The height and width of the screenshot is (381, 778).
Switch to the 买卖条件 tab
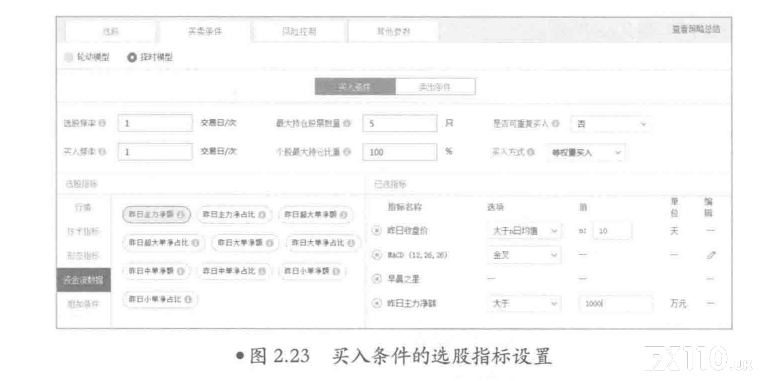[204, 31]
